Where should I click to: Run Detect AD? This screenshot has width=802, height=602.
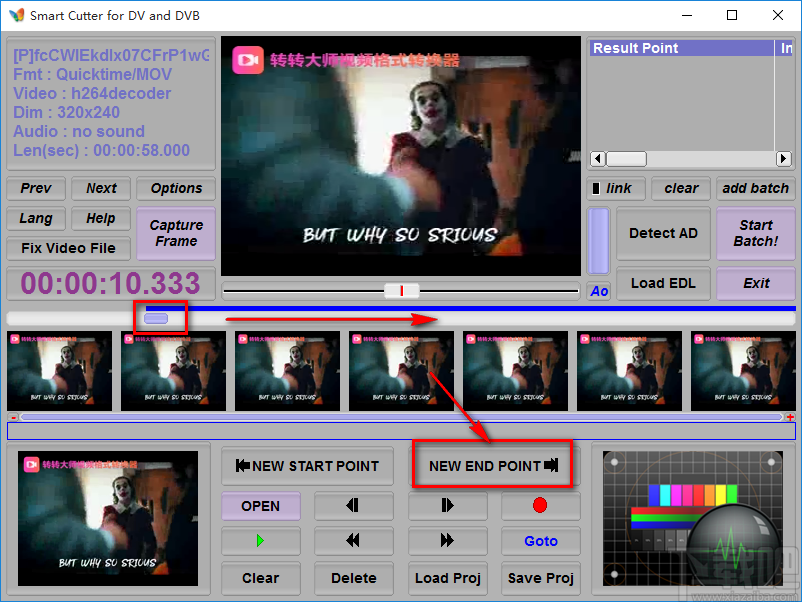point(663,233)
